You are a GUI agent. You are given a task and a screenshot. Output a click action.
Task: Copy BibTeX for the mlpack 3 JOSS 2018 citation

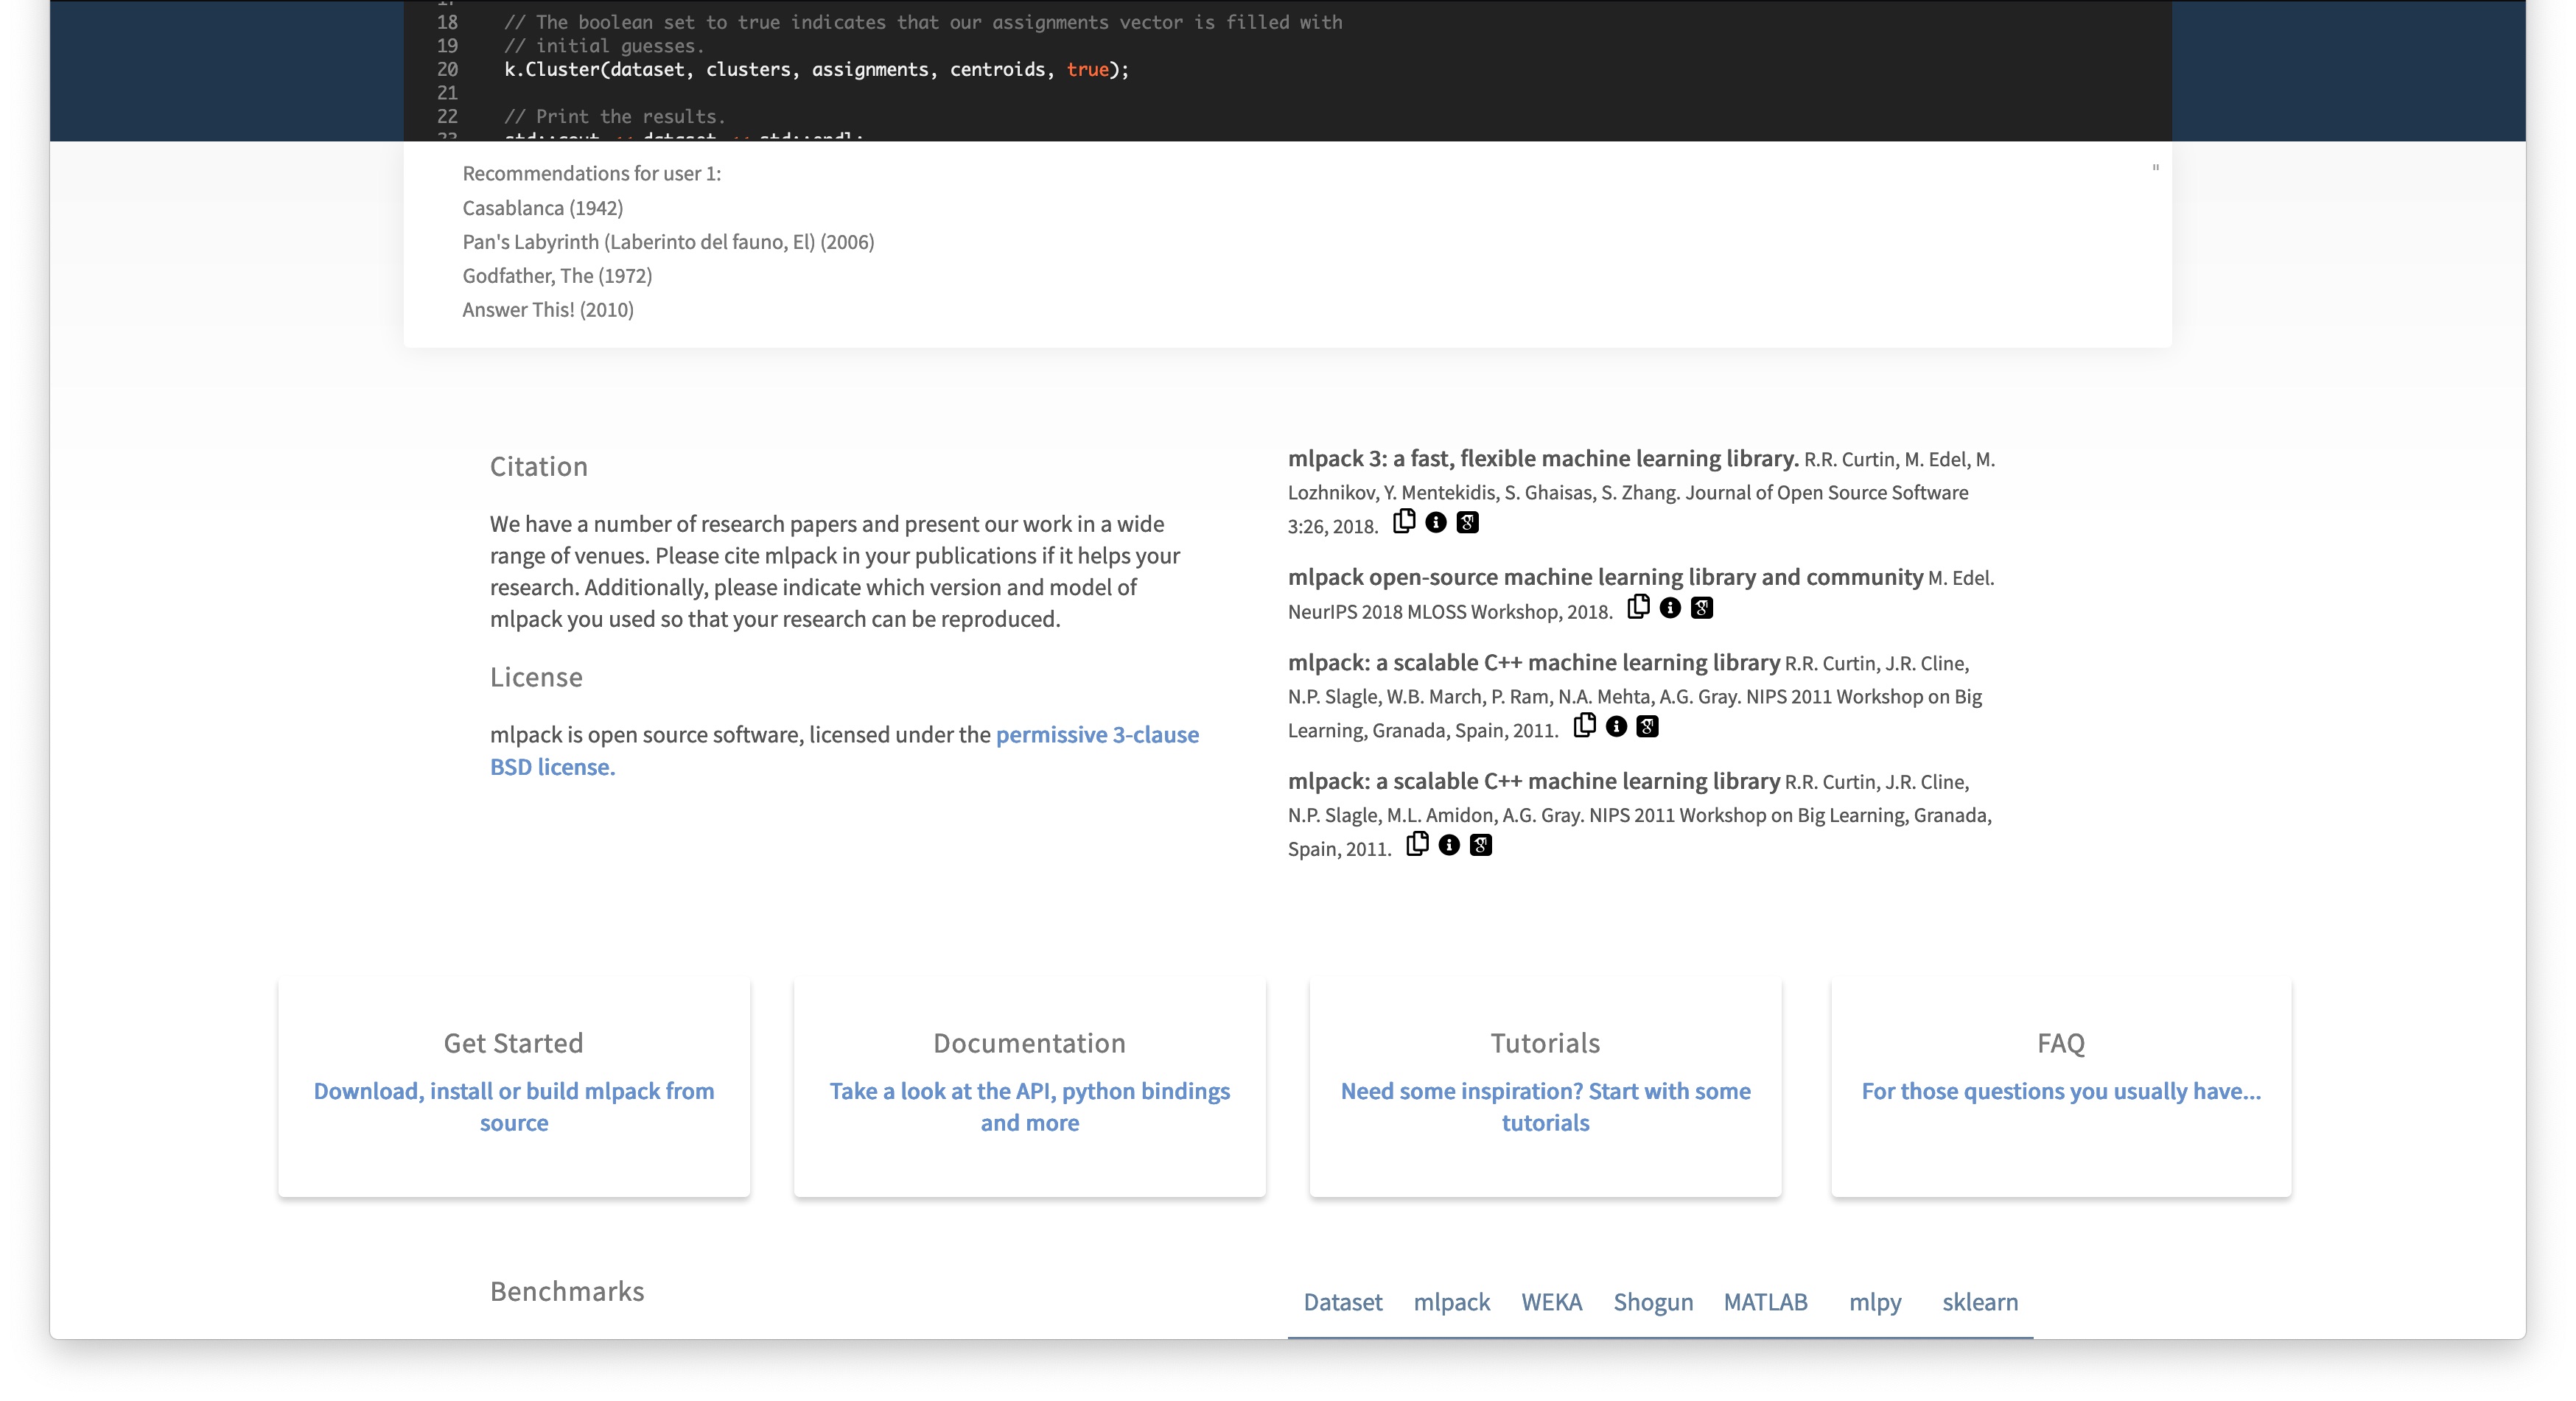tap(1404, 521)
